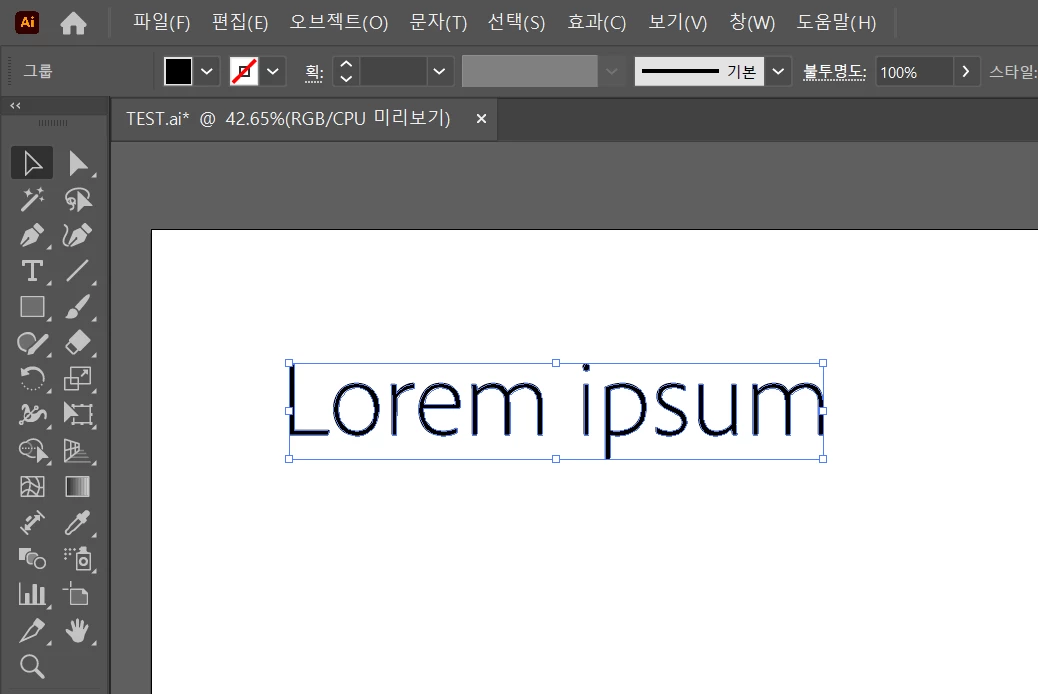Image resolution: width=1038 pixels, height=694 pixels.
Task: Expand the opacity slider arrow
Action: (x=966, y=72)
